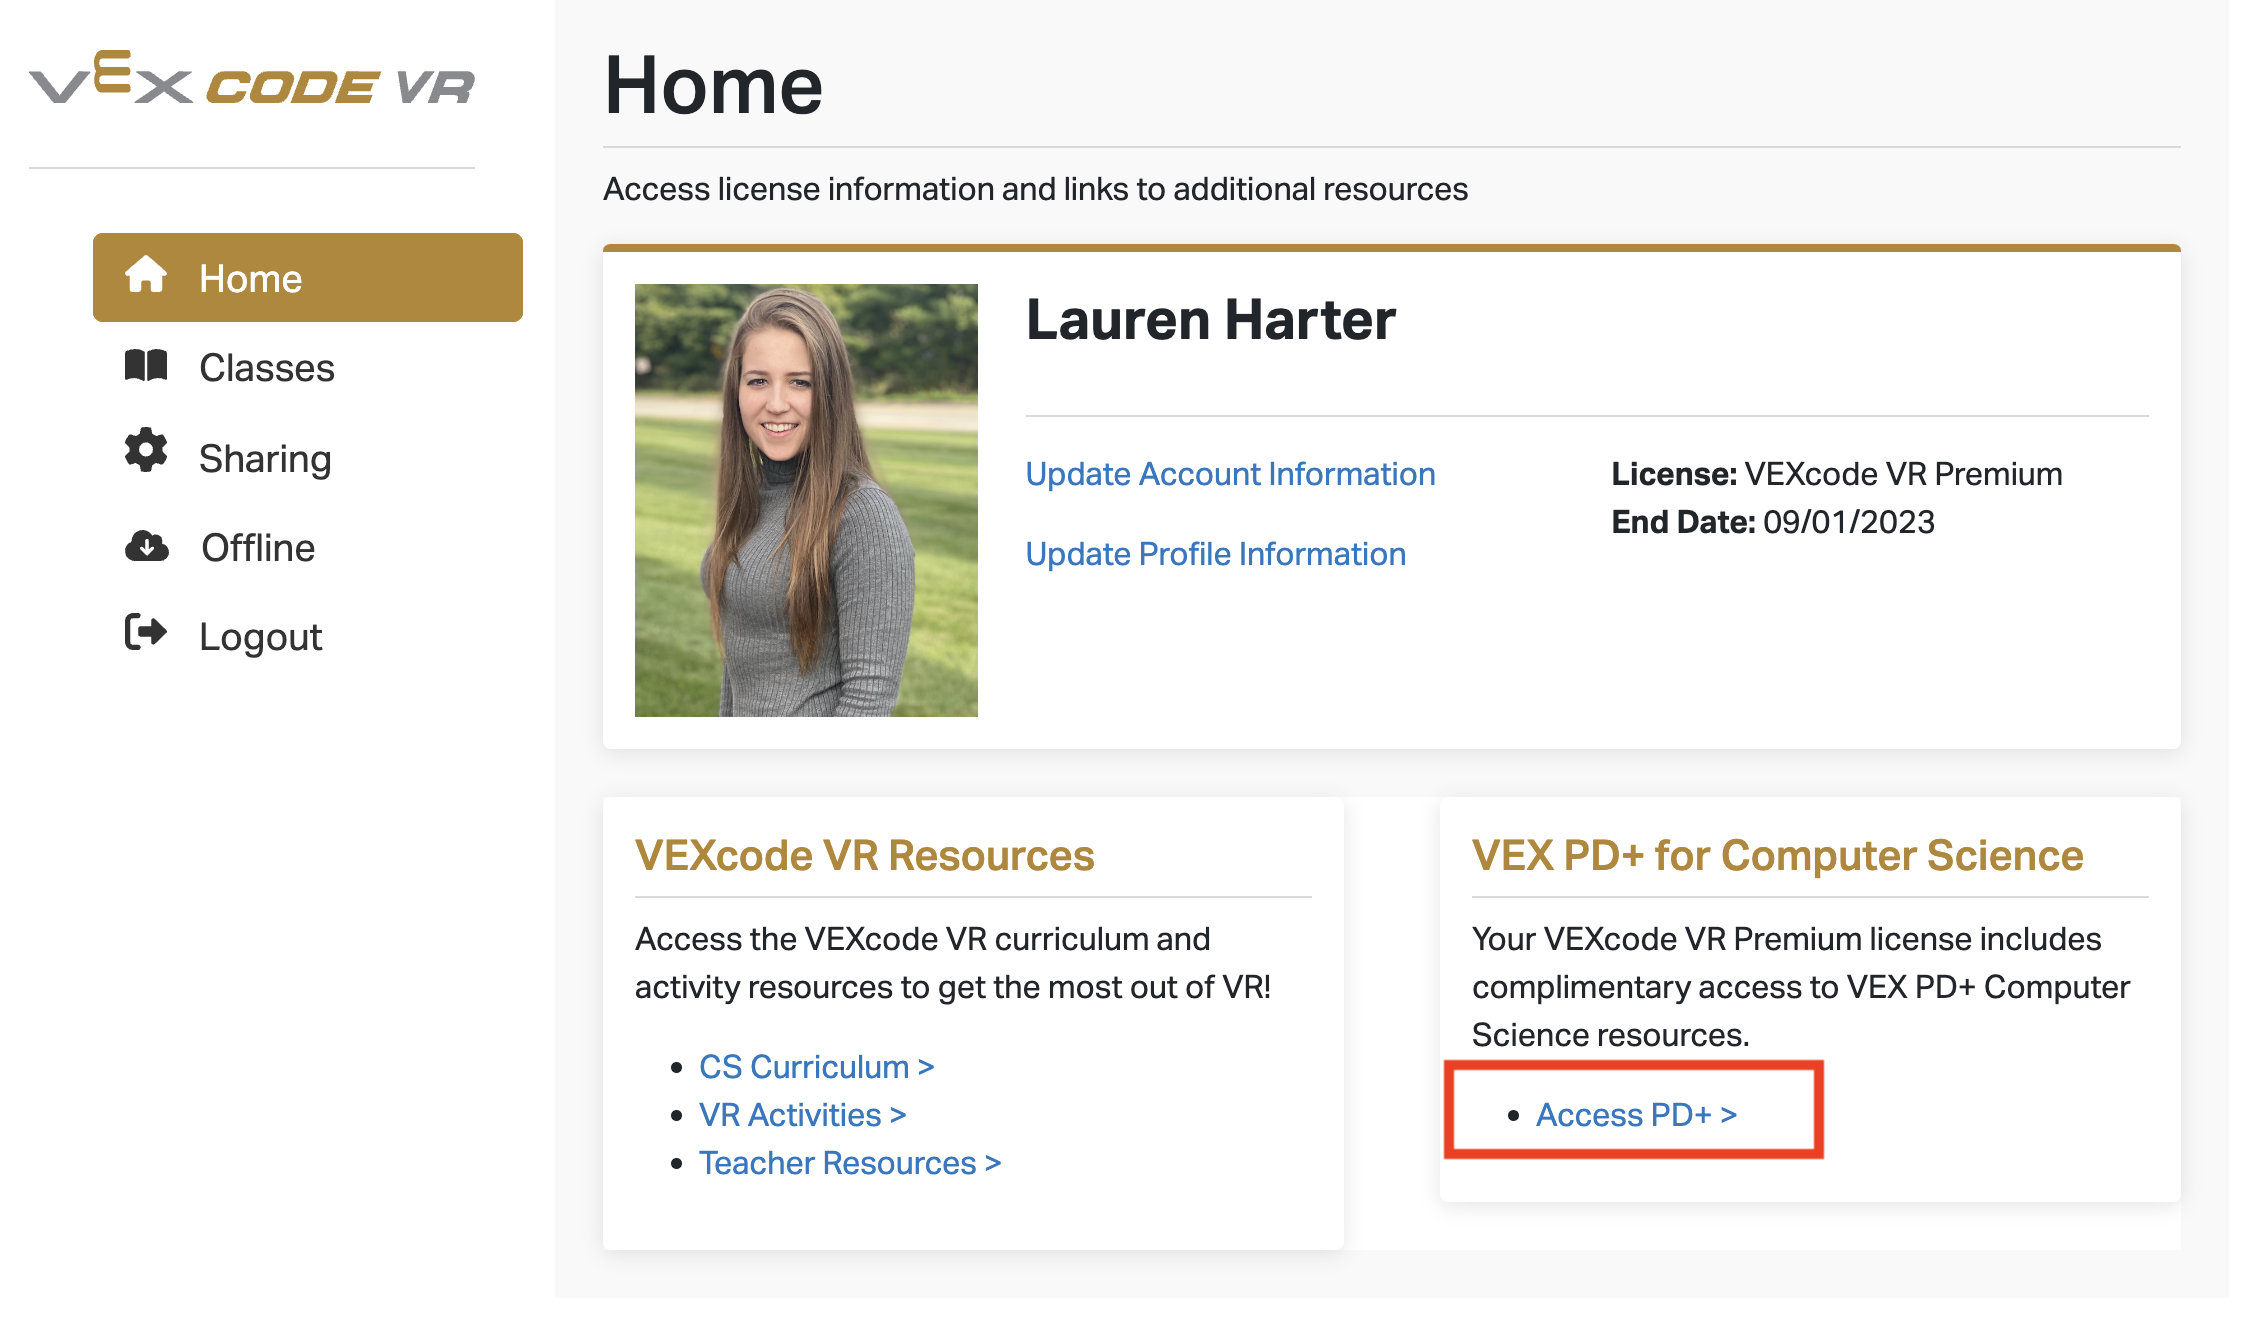Click the License VEXcode VR Premium text
The height and width of the screenshot is (1326, 2254).
pyautogui.click(x=1837, y=474)
